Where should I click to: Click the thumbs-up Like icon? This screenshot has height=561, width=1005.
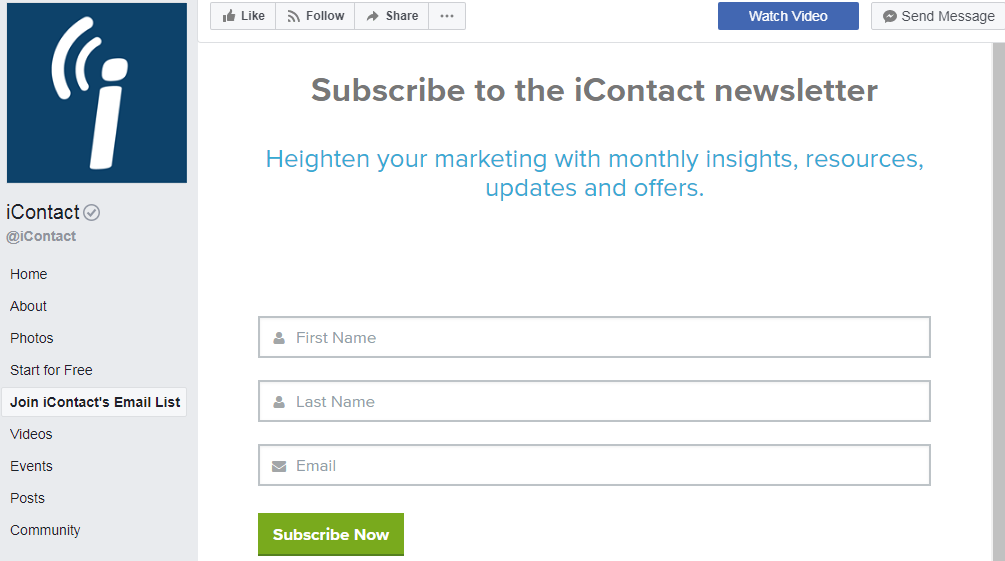(229, 16)
